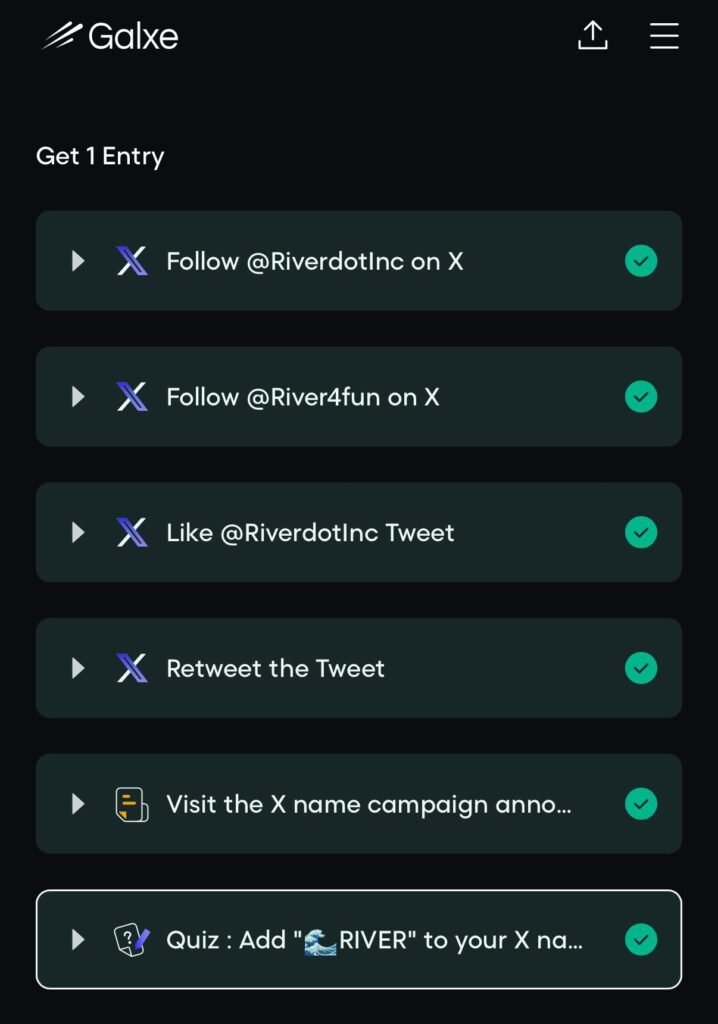Click green checkmark on Follow @RiverdotInc

coord(641,262)
